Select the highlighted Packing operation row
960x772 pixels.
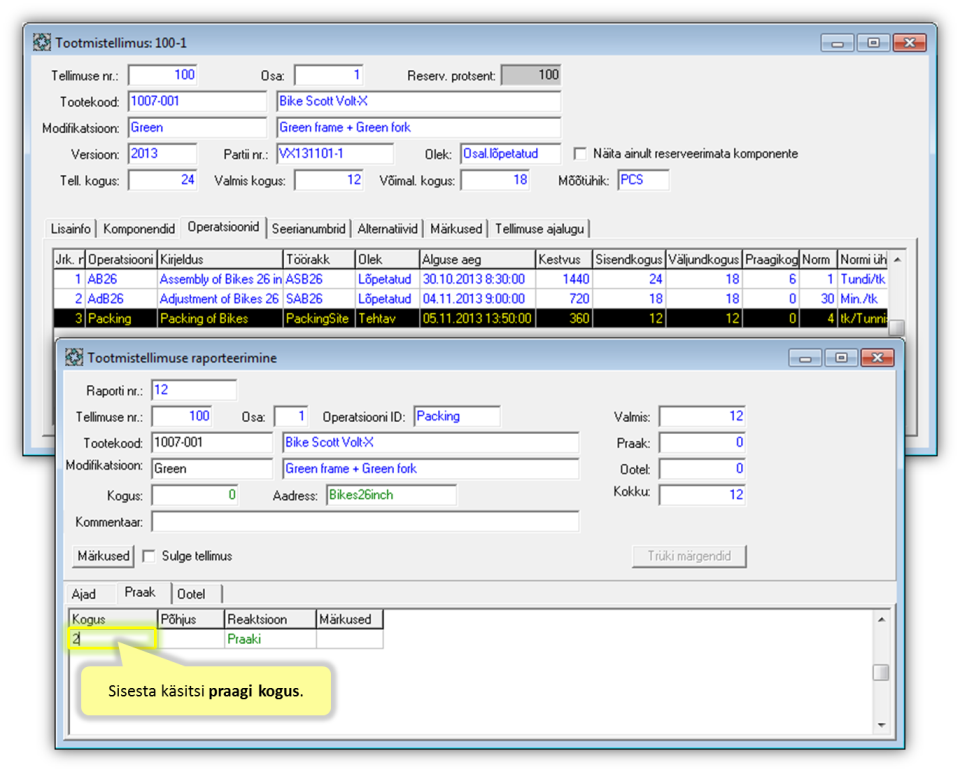coord(470,318)
